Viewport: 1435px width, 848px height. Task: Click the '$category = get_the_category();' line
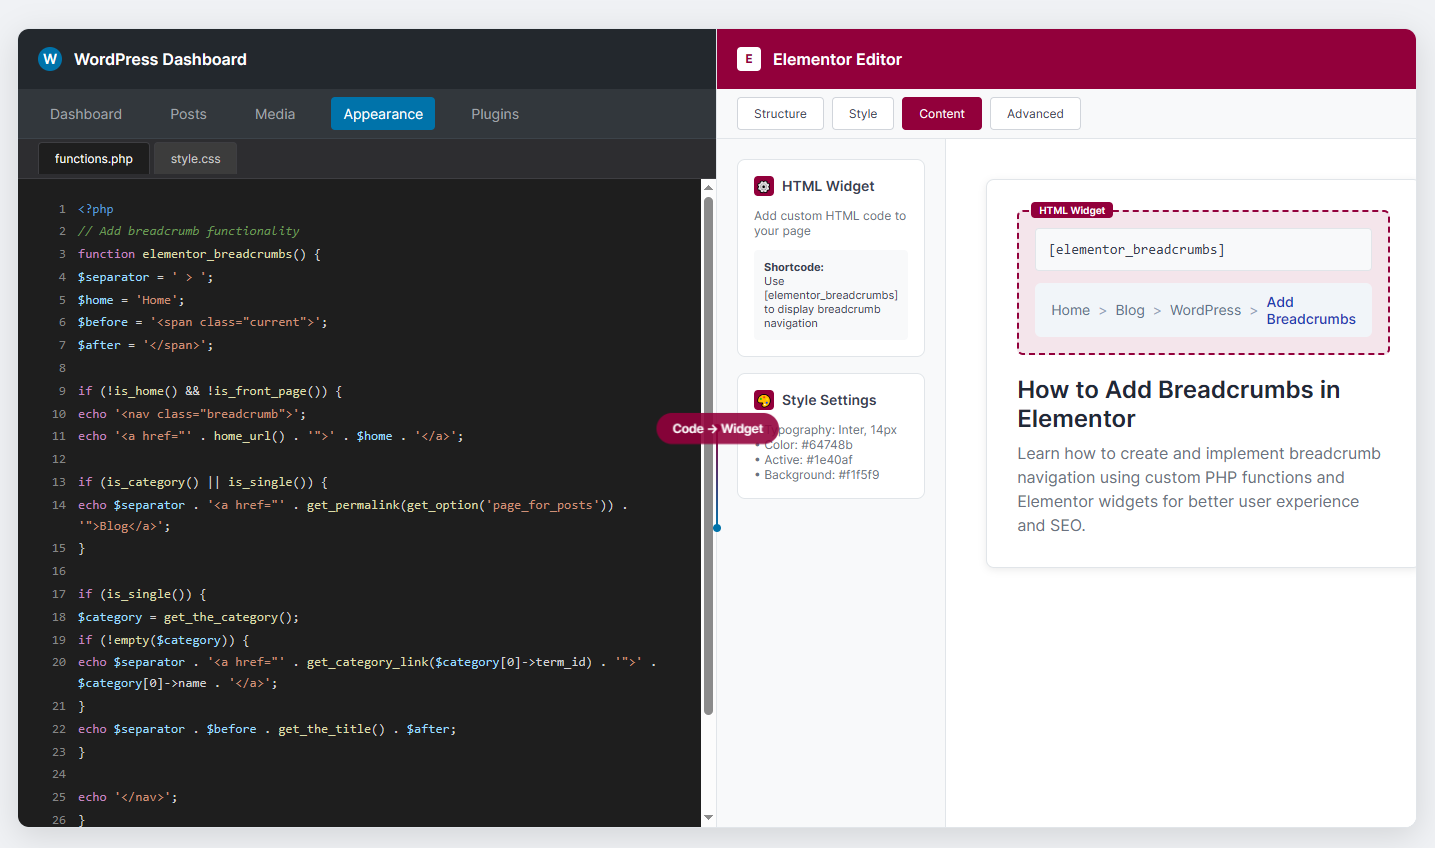pyautogui.click(x=188, y=617)
